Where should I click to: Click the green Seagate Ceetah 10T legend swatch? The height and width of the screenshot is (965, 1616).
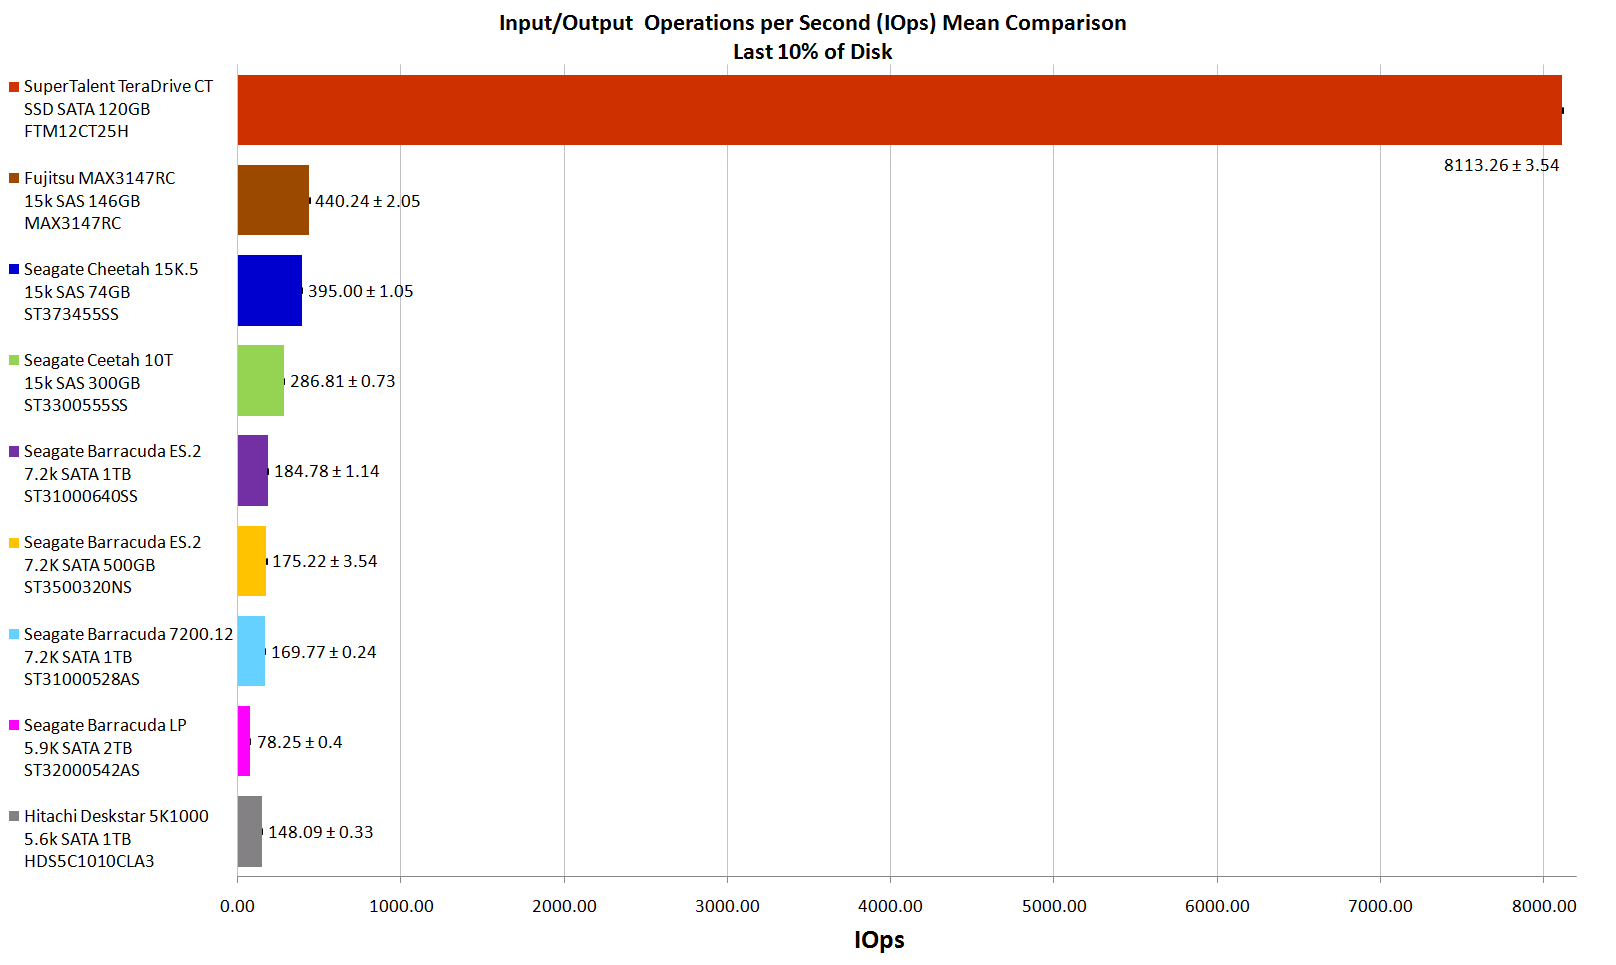click(14, 360)
